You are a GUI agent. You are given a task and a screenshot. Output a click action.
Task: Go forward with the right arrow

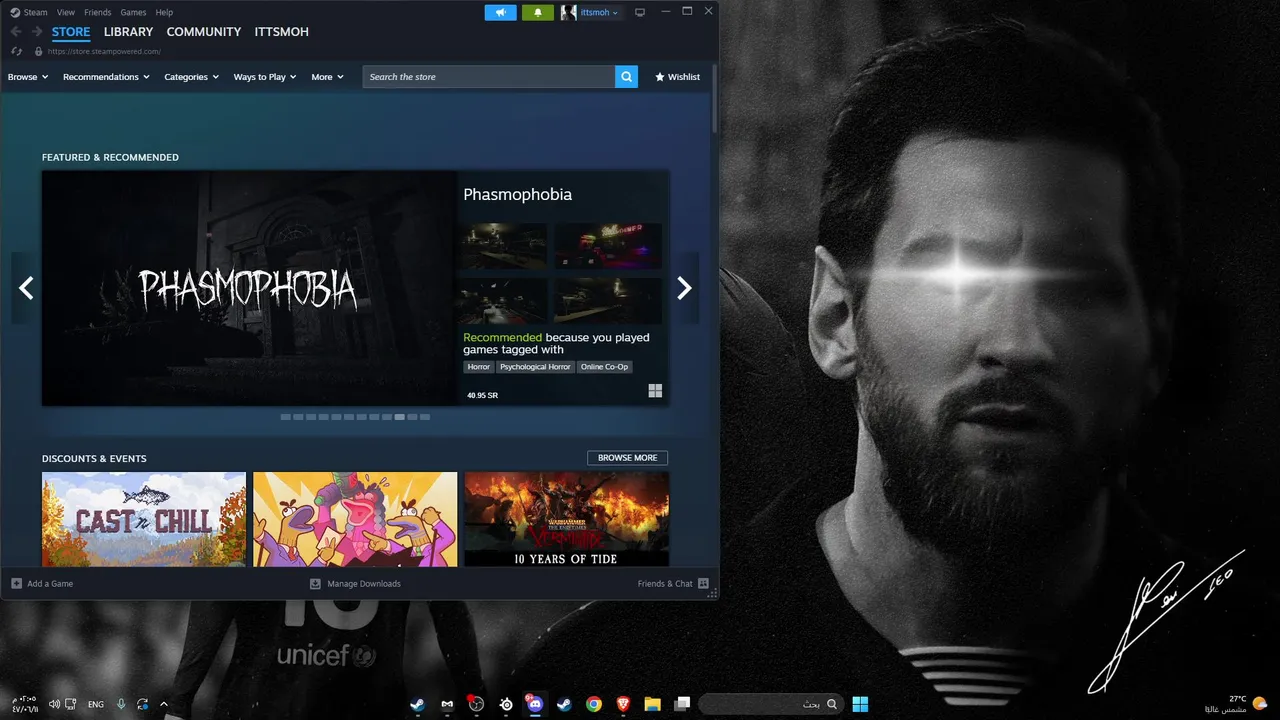coord(37,32)
